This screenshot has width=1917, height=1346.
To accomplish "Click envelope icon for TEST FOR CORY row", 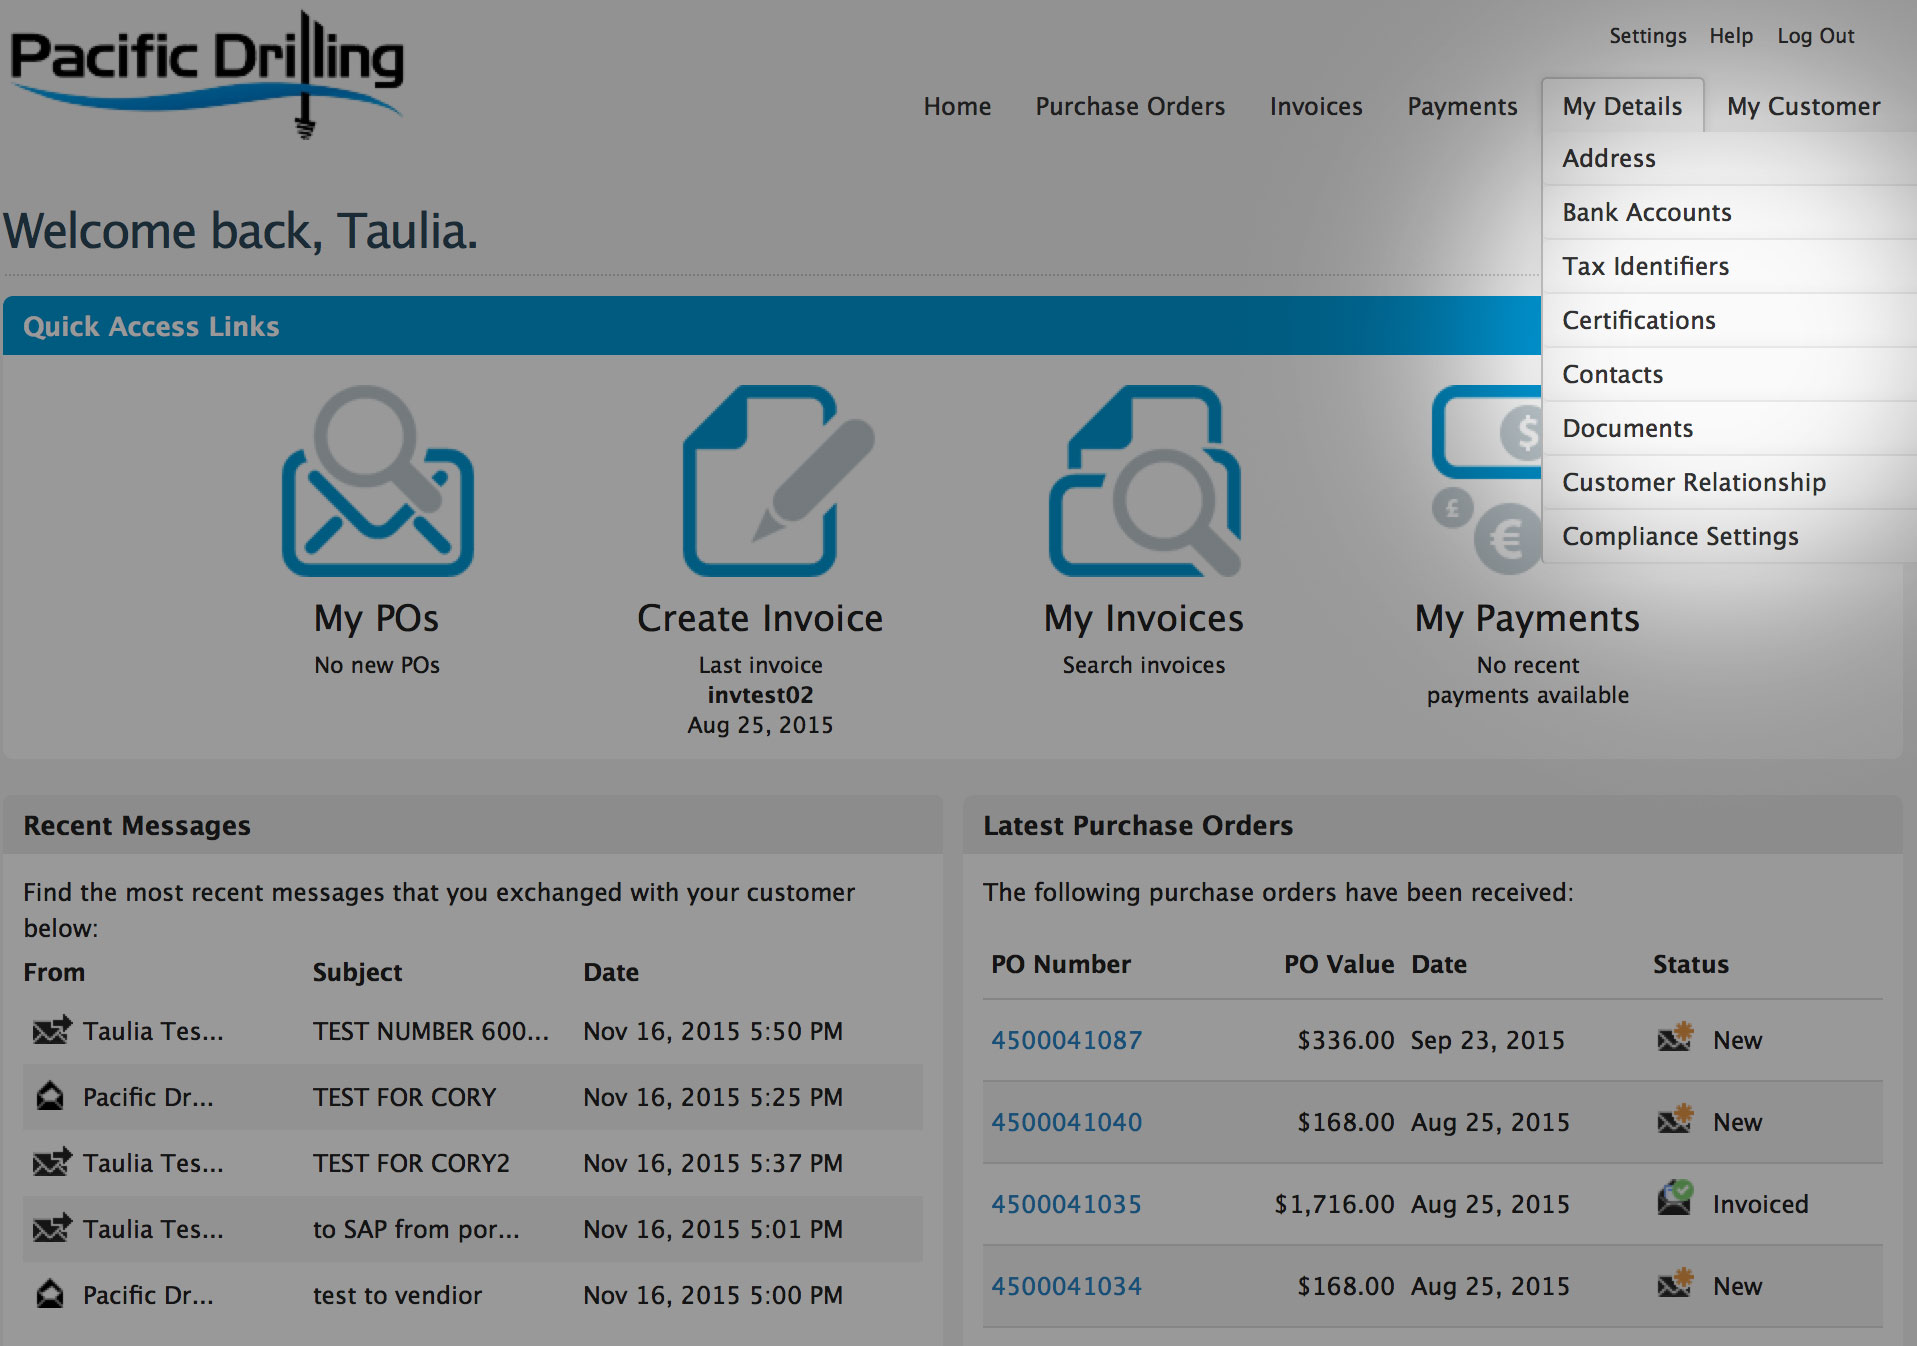I will [x=50, y=1097].
